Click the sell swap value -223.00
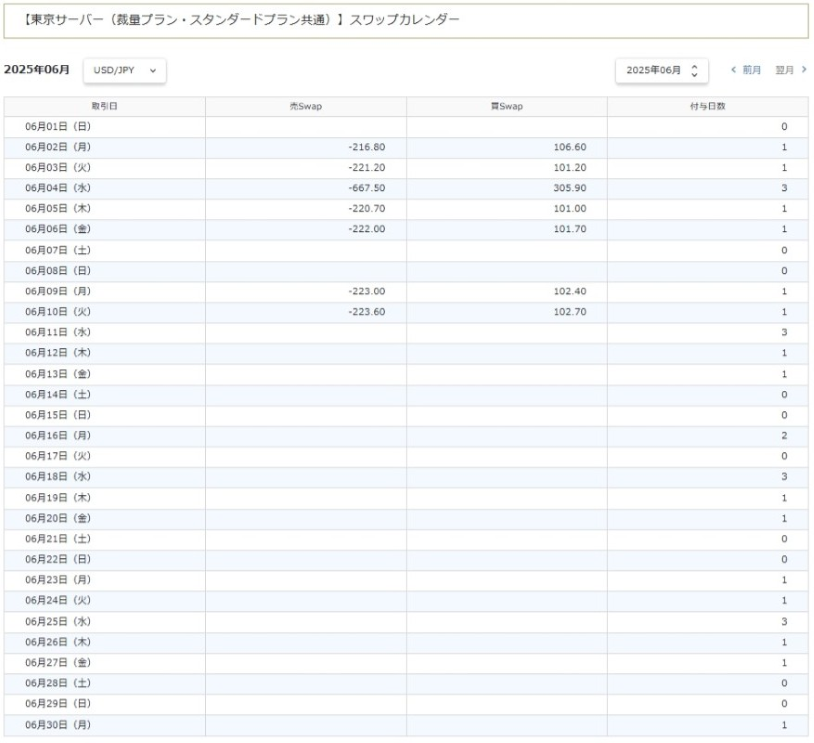Screen dimensions: 814x743 click(x=367, y=292)
